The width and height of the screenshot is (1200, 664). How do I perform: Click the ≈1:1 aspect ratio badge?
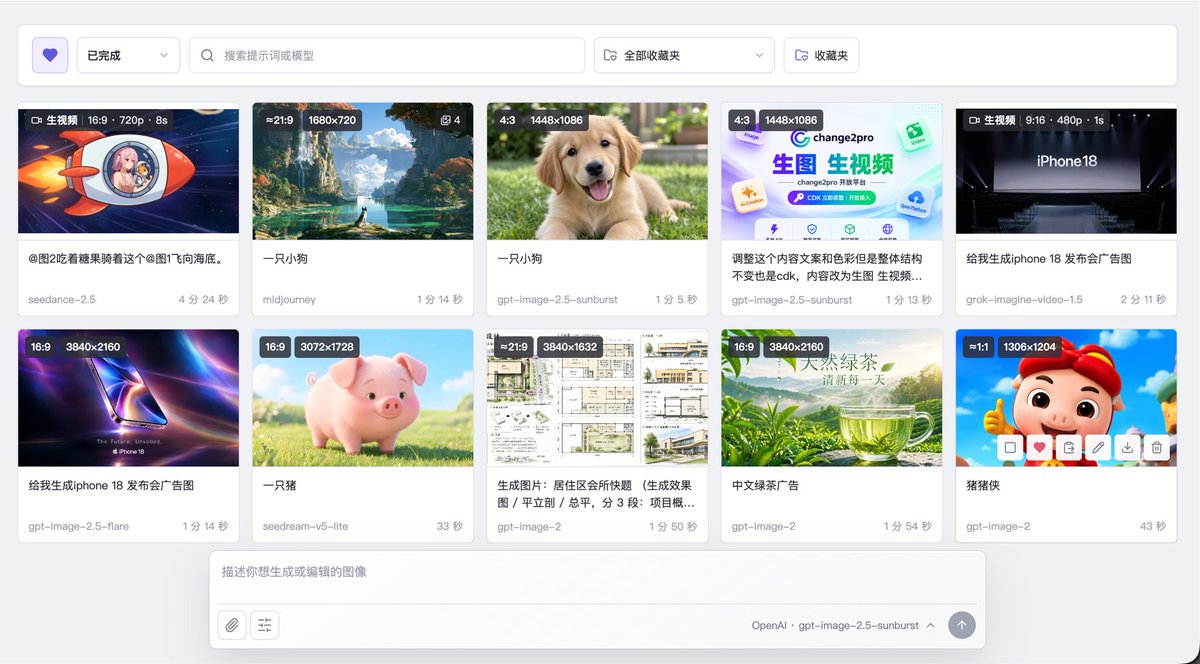[x=980, y=347]
